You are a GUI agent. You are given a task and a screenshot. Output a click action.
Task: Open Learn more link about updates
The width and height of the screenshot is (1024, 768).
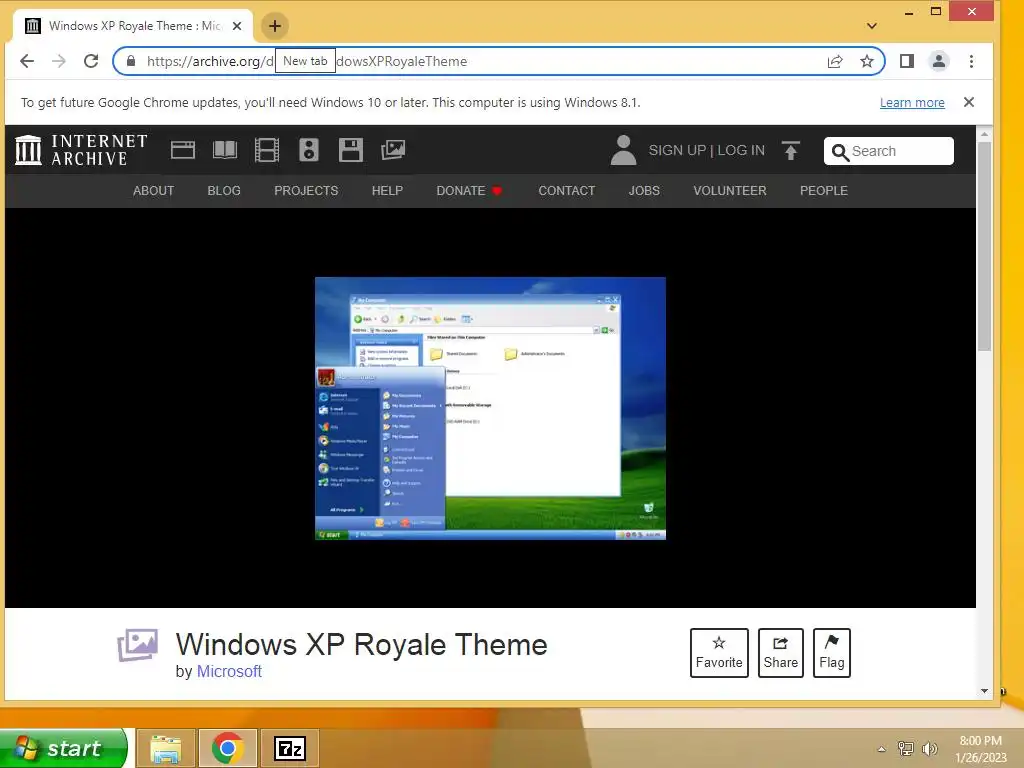912,103
